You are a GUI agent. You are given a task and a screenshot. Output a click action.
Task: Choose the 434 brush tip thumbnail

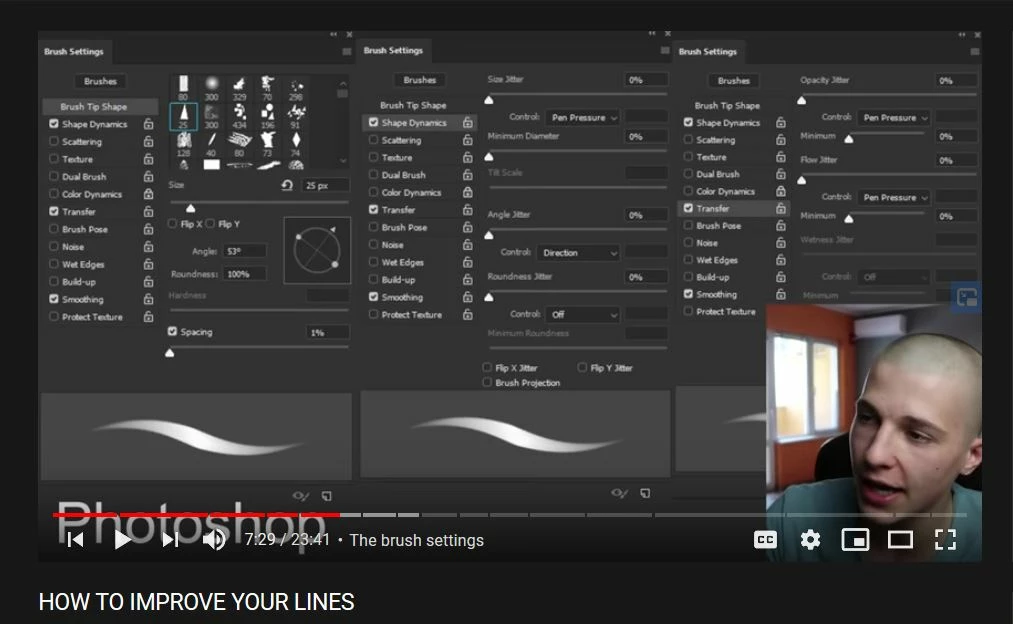coord(239,116)
